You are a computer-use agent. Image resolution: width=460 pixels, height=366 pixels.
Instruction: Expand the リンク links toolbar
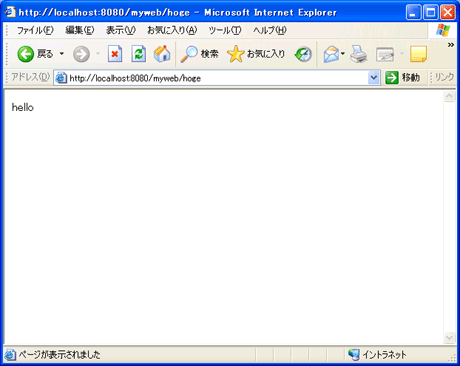[x=444, y=77]
